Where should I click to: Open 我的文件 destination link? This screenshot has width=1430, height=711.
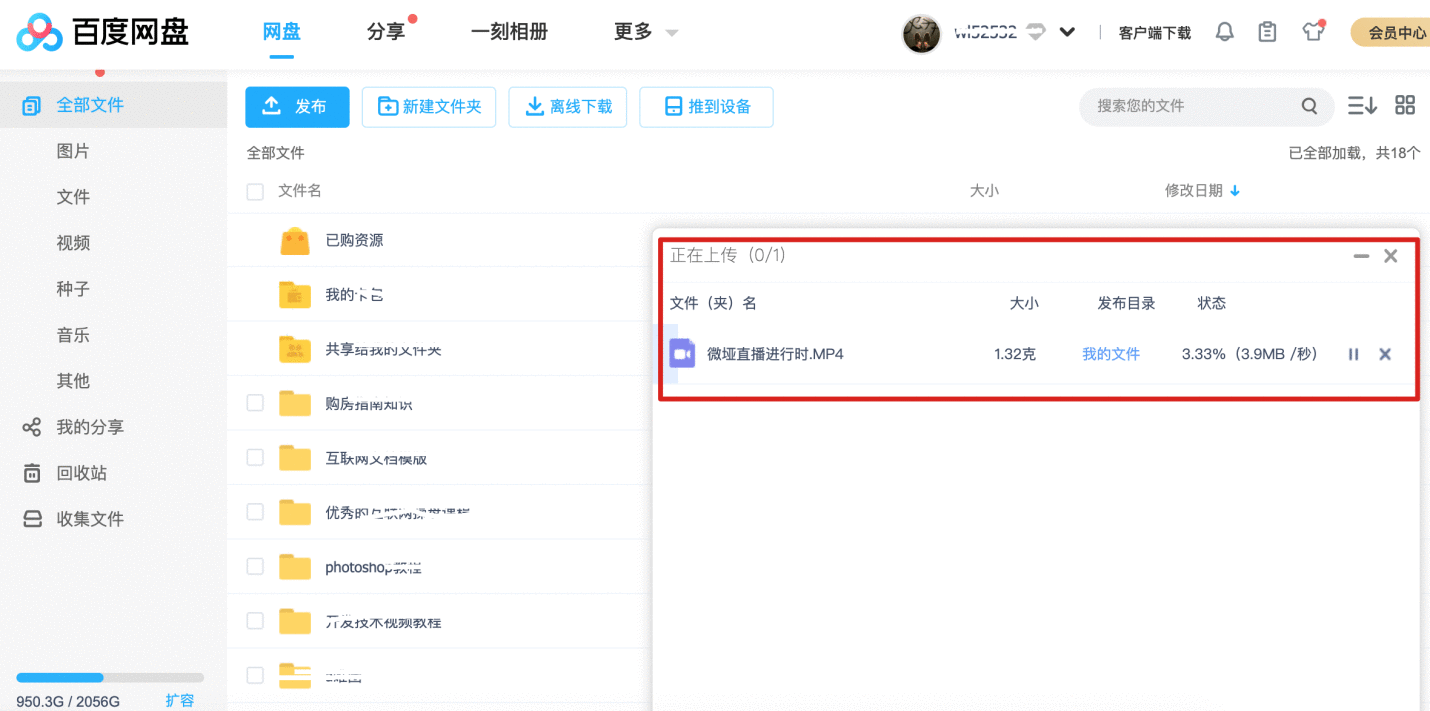[1111, 354]
